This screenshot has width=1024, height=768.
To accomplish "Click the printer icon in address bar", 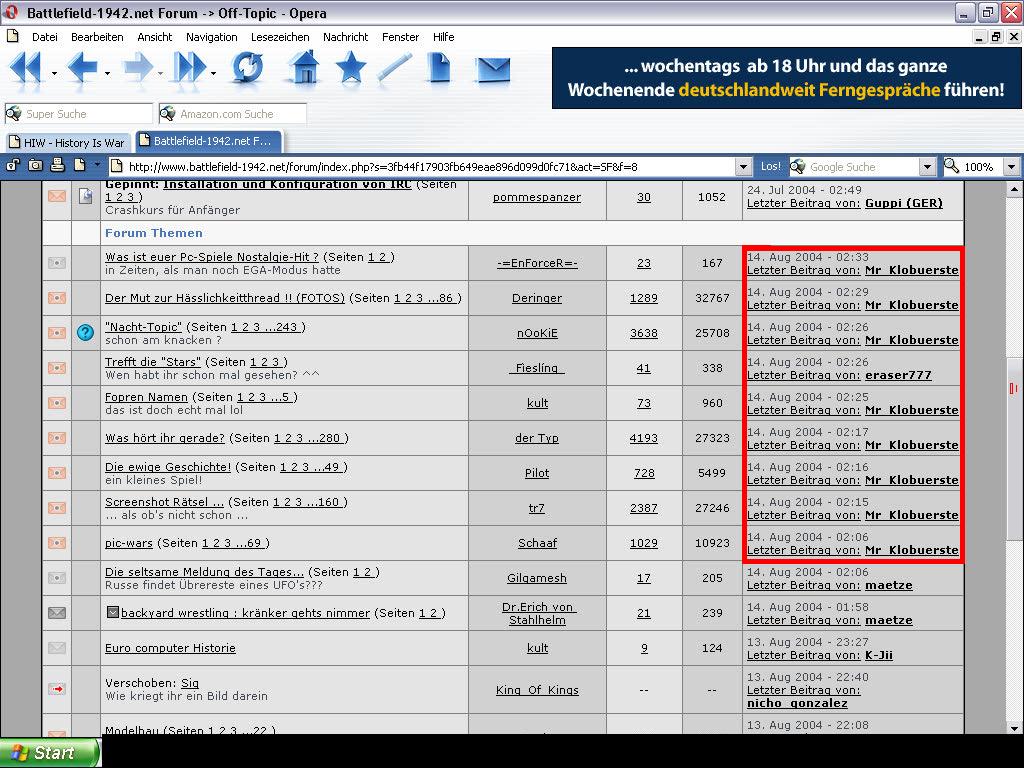I will pos(57,166).
